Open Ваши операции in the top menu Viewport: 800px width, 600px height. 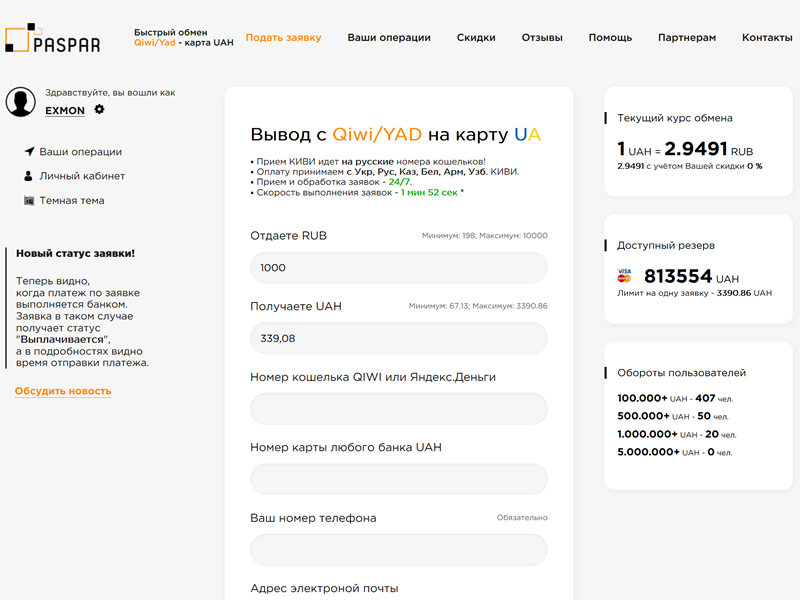tap(389, 37)
